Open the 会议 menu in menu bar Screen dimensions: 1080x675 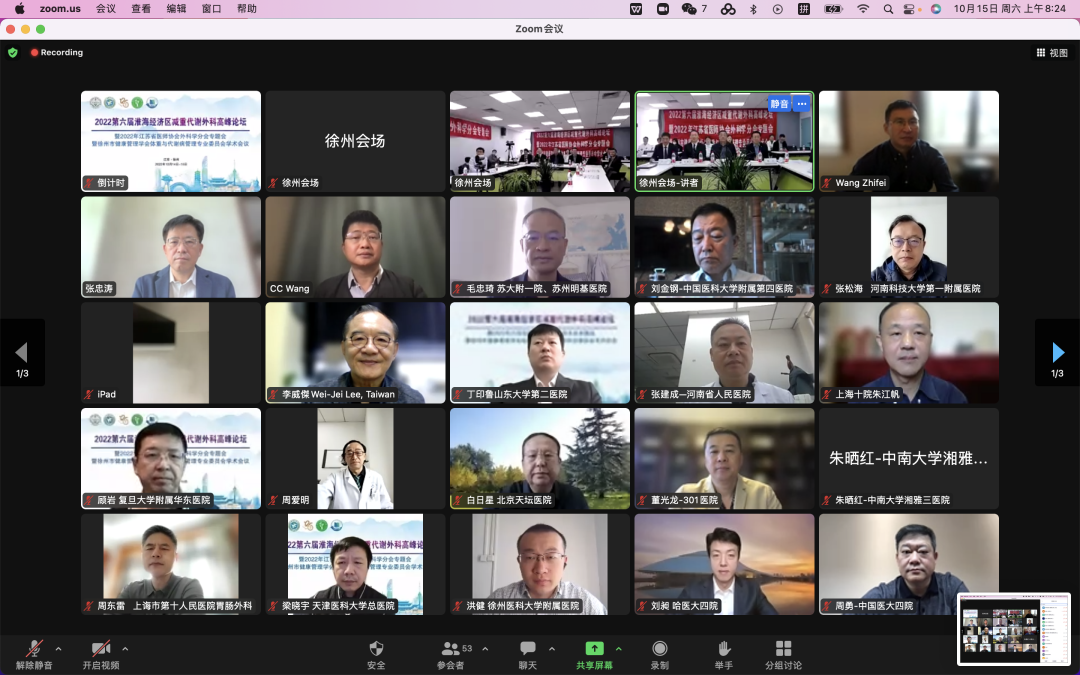(105, 9)
